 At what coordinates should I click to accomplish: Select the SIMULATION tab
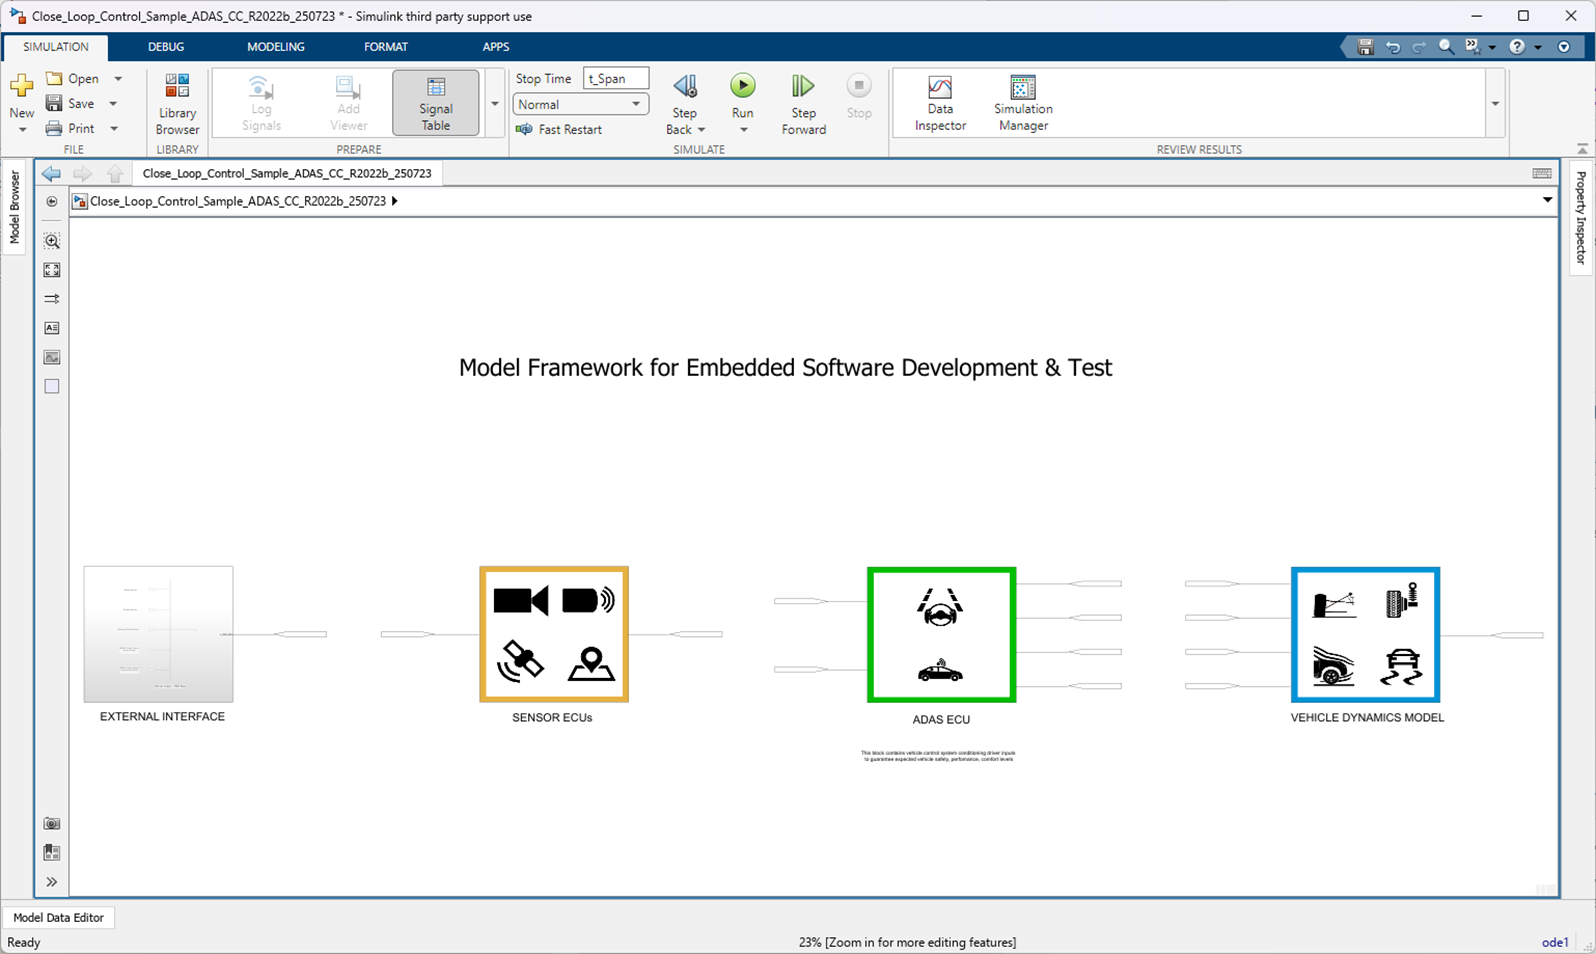(56, 47)
